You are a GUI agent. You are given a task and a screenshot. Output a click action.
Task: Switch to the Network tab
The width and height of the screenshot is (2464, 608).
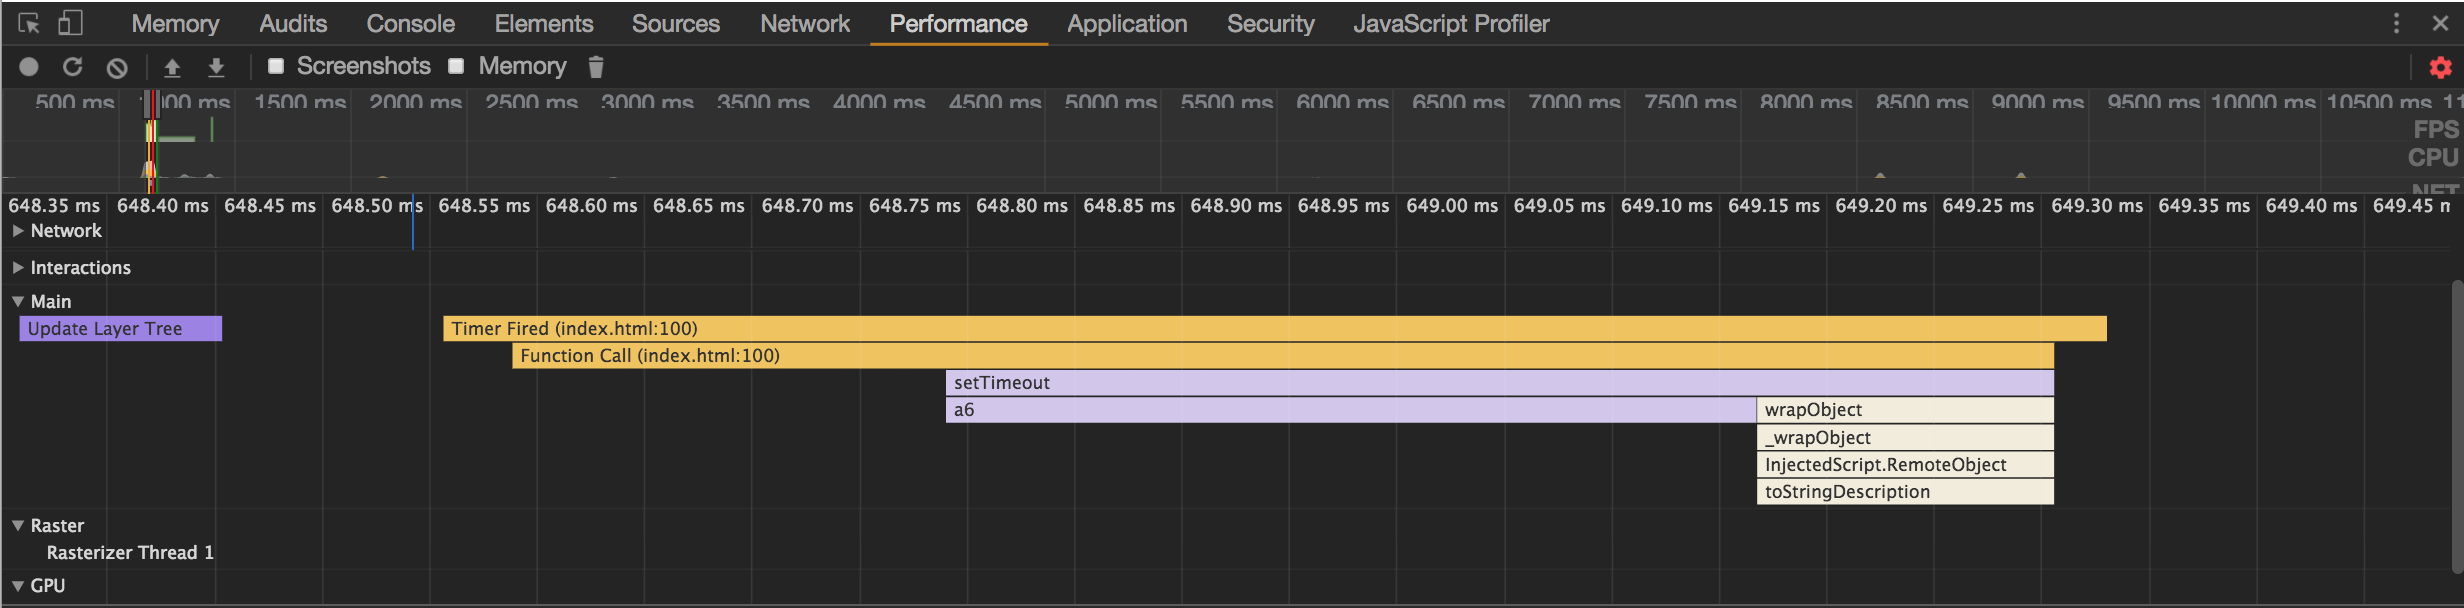pos(805,23)
